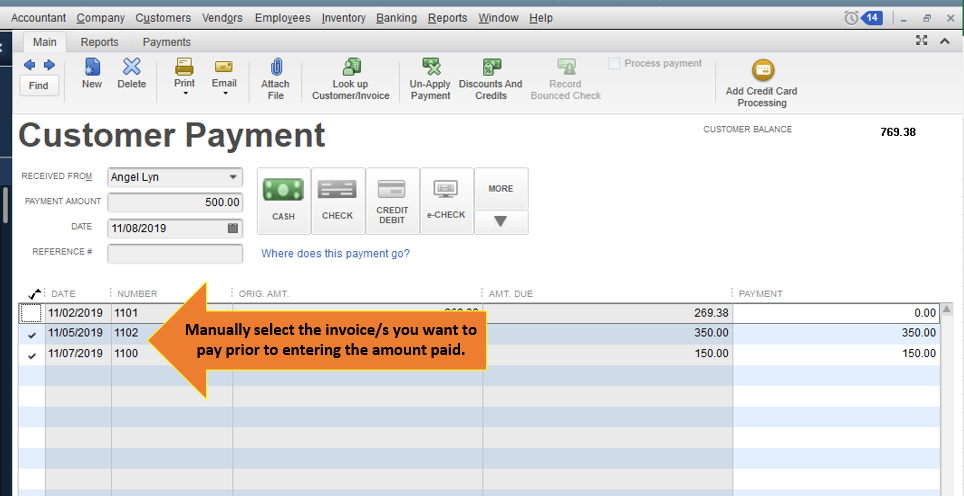Open the Vendors menu
This screenshot has width=964, height=496.
[223, 18]
